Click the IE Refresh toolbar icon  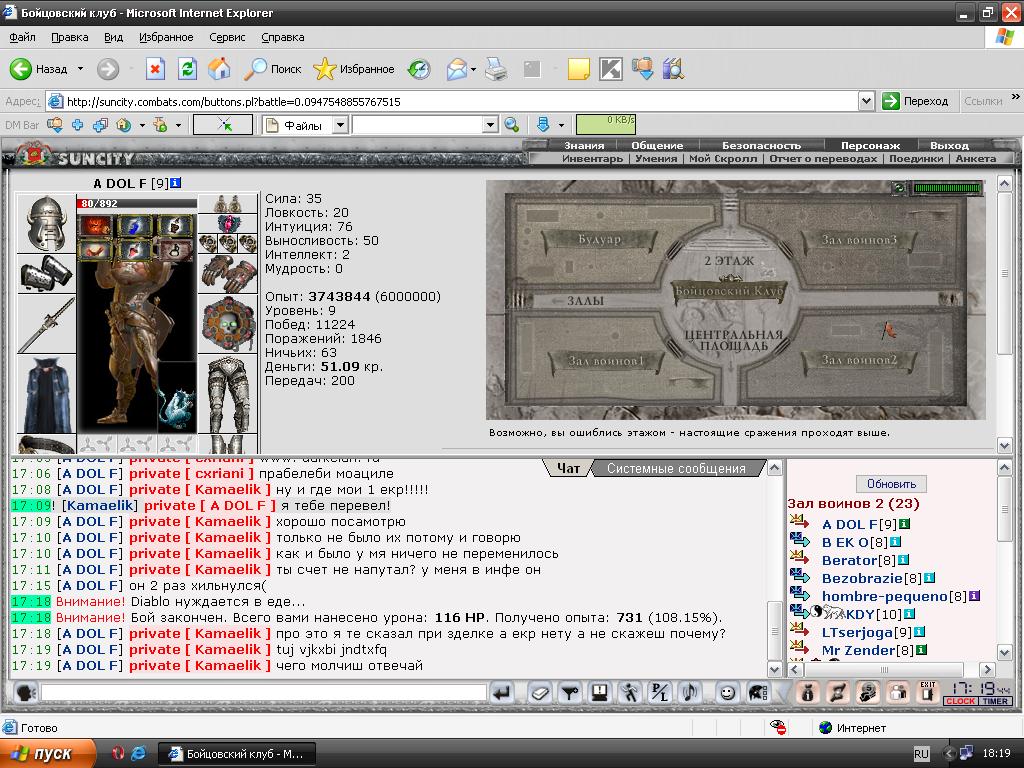187,69
